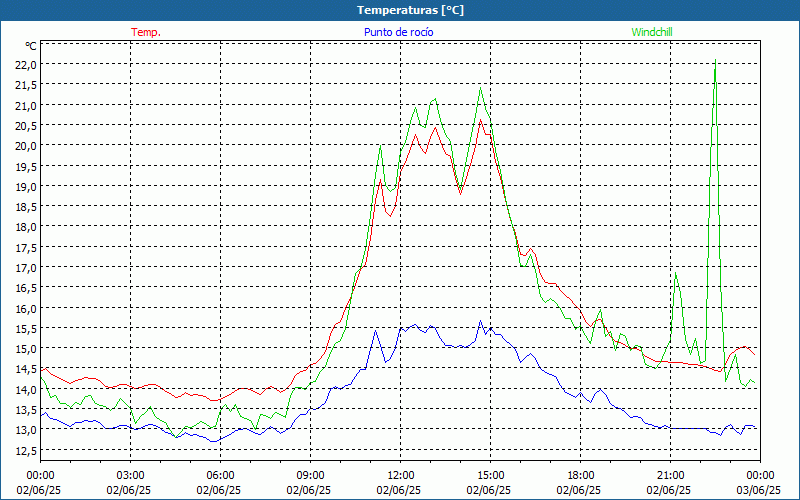This screenshot has width=800, height=500.
Task: Click the 20,0 y-axis value
Action: coord(26,146)
